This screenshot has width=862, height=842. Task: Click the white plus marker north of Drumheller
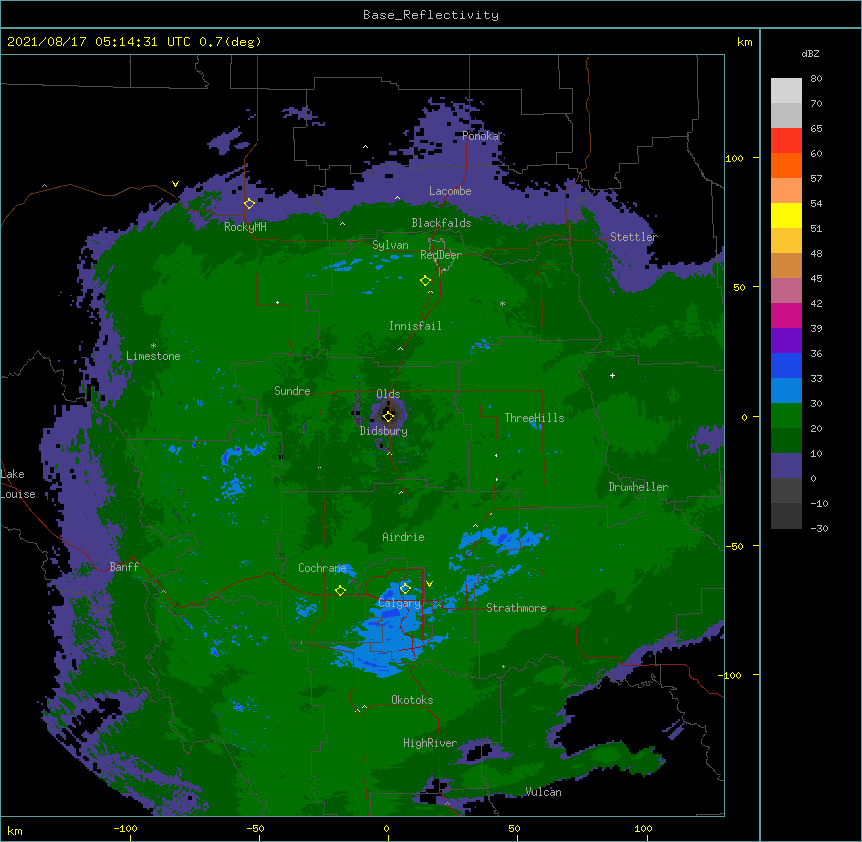[x=612, y=375]
